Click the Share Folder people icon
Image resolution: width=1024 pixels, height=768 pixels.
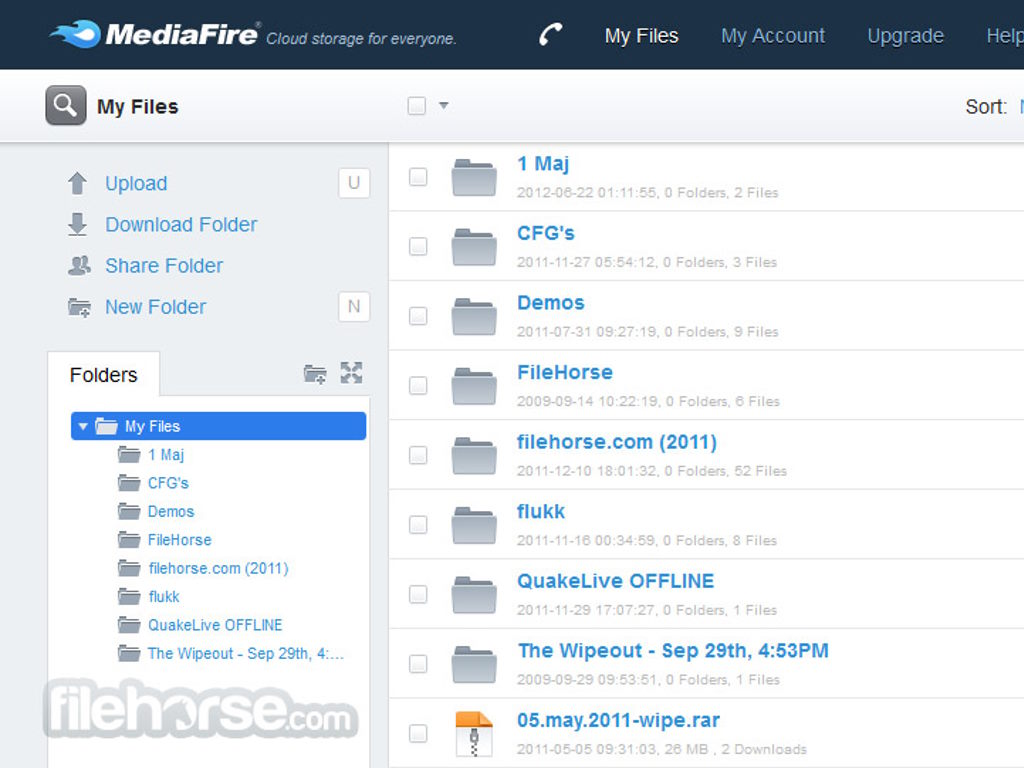pyautogui.click(x=79, y=265)
